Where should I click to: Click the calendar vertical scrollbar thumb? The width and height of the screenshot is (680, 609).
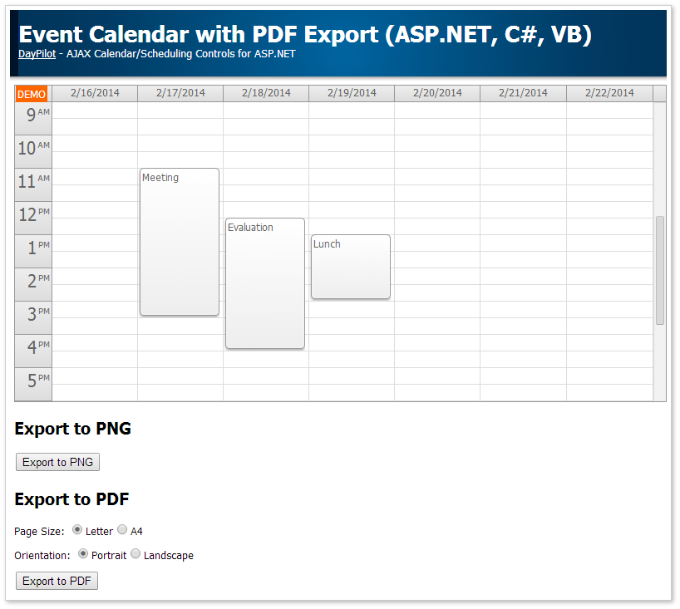coord(660,270)
